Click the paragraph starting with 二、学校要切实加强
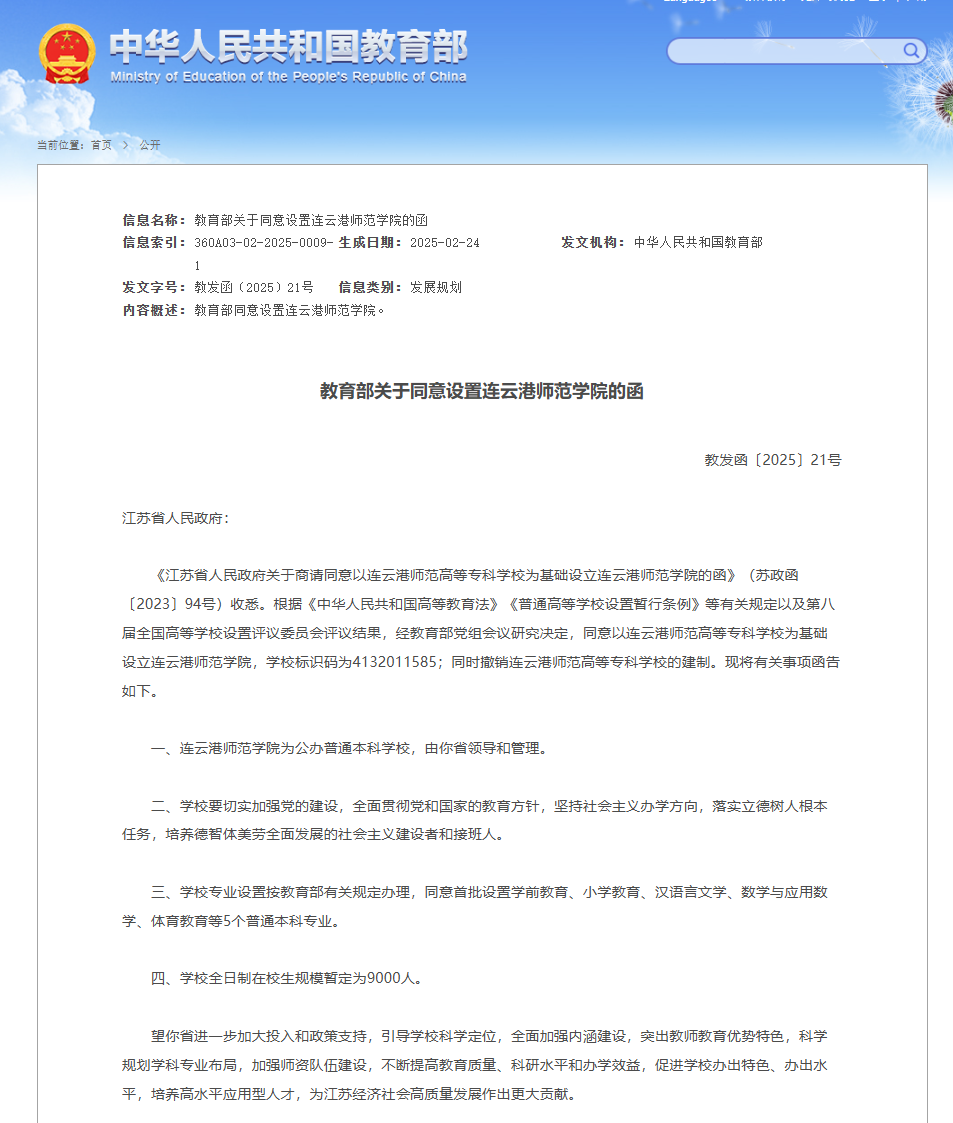This screenshot has width=953, height=1123. pyautogui.click(x=475, y=820)
